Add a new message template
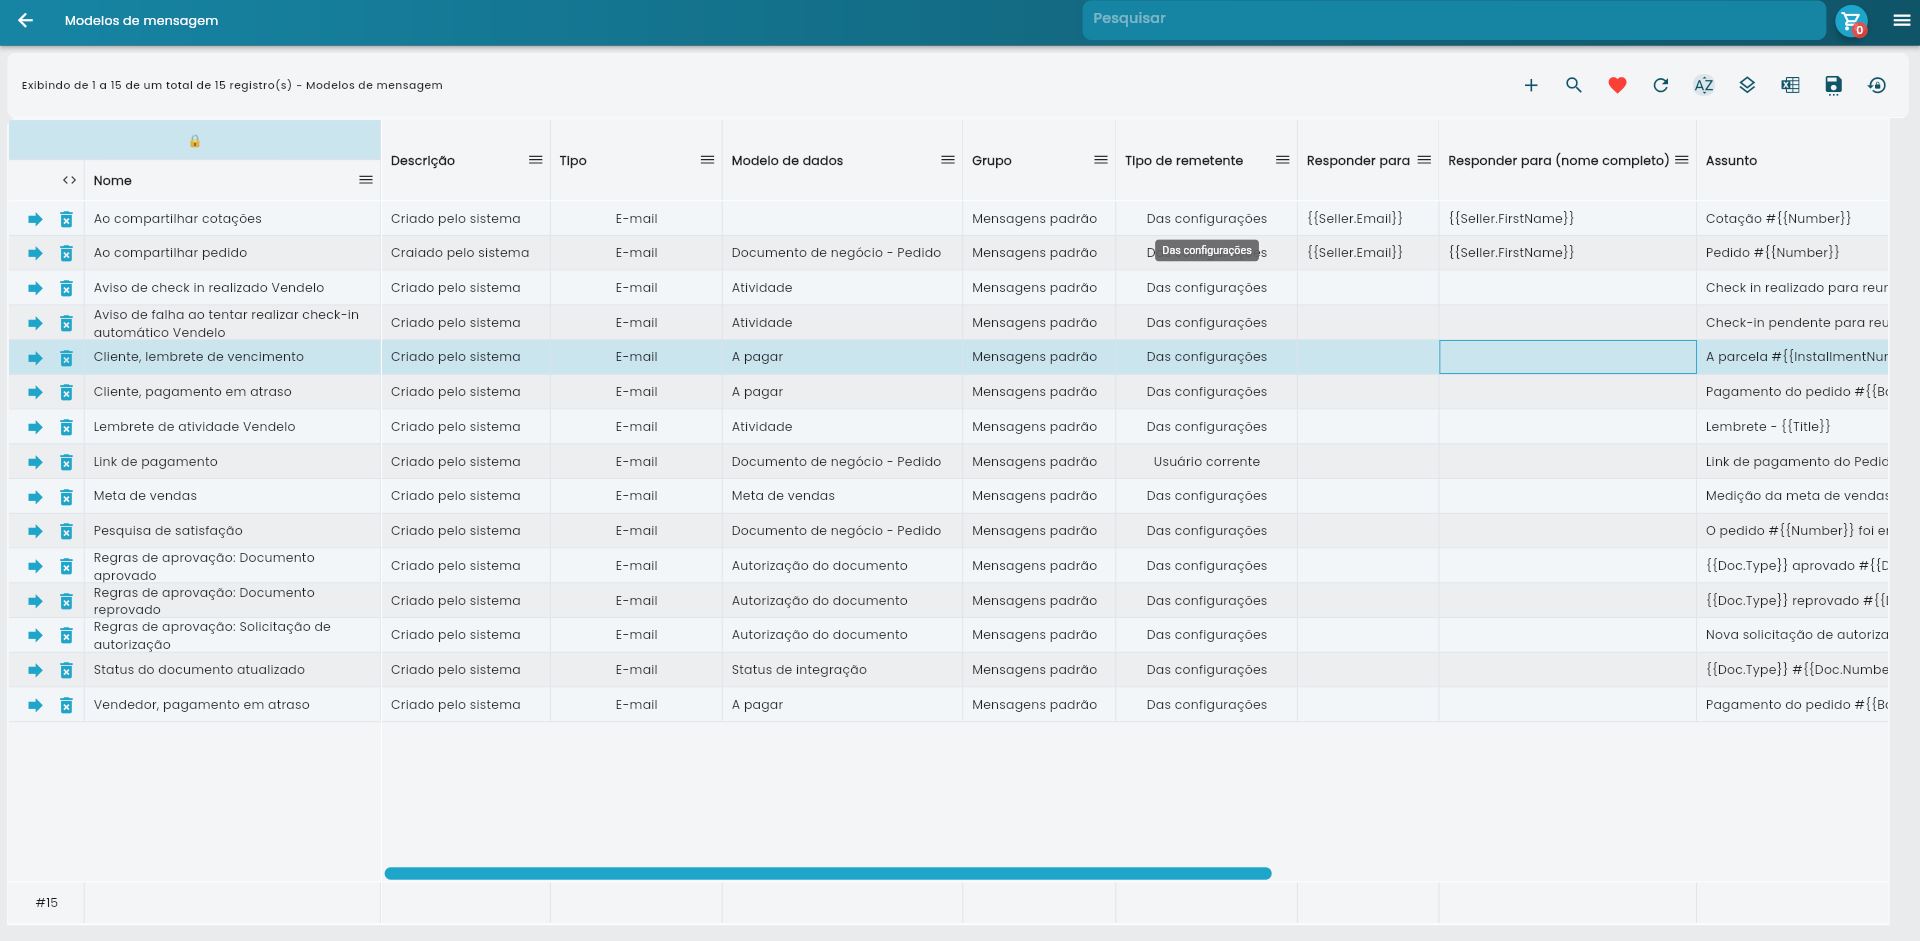The height and width of the screenshot is (941, 1920). [x=1531, y=85]
